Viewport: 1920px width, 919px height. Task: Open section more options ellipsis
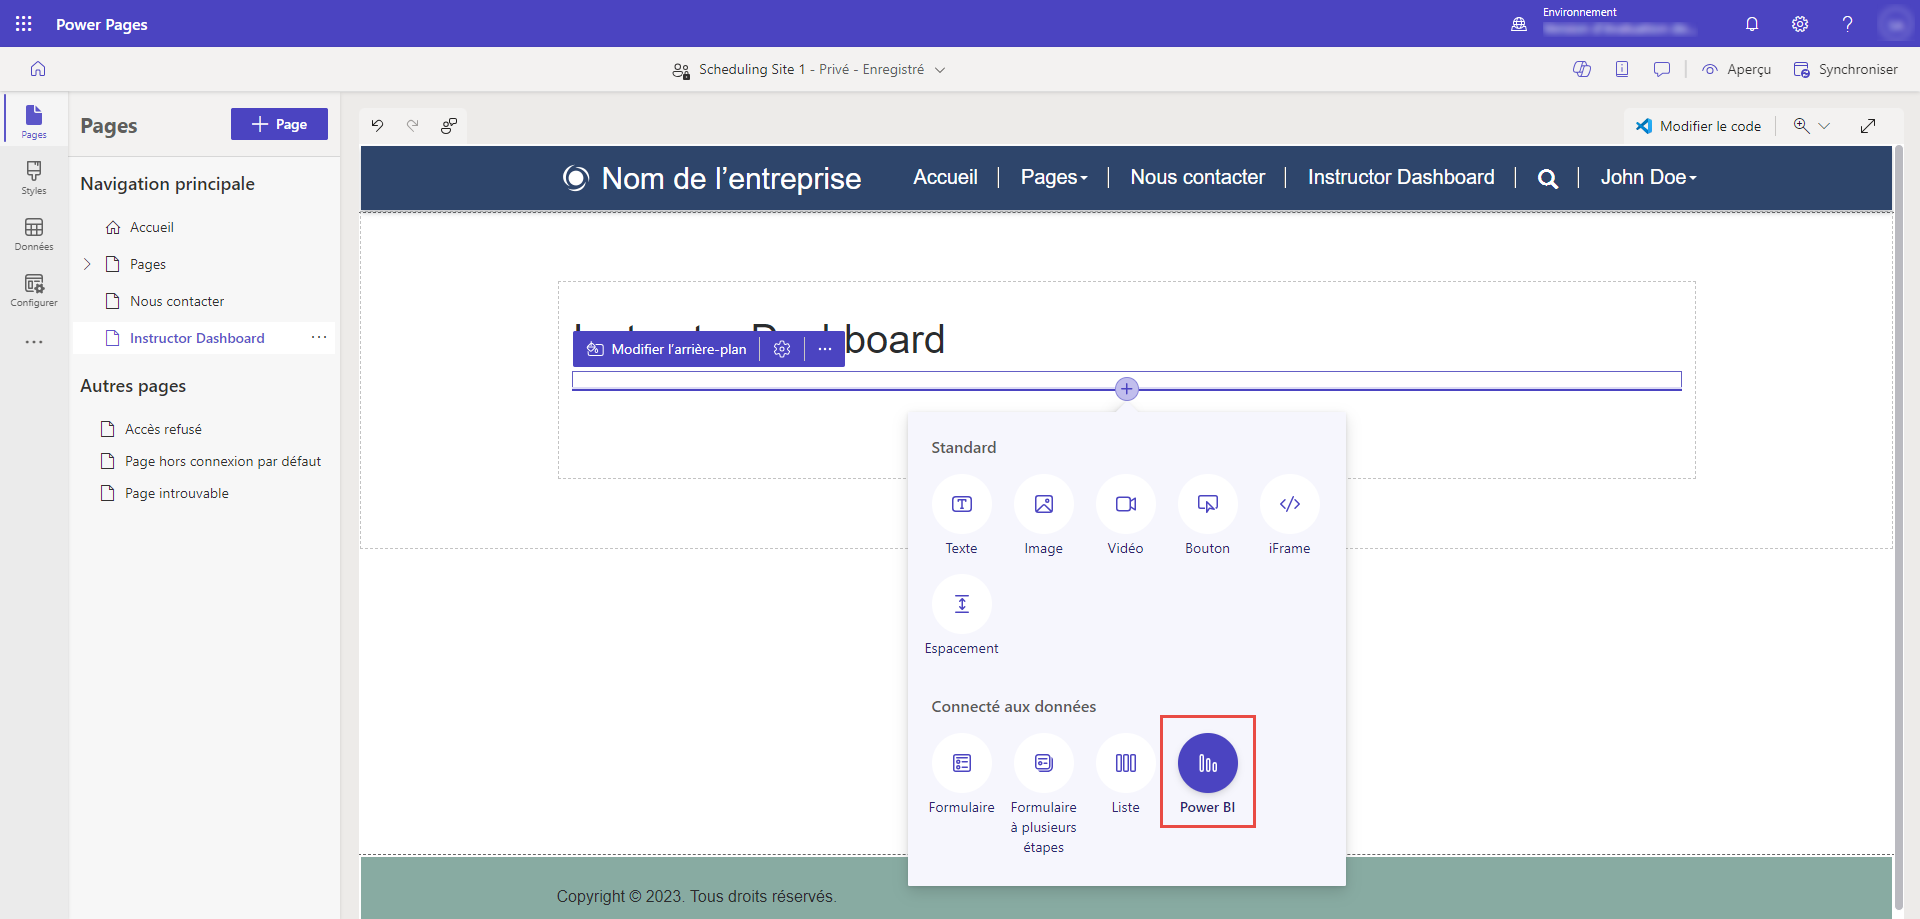point(825,349)
